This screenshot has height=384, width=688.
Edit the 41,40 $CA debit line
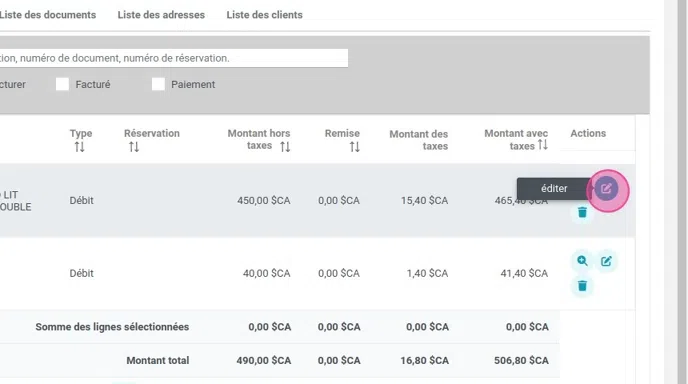pyautogui.click(x=606, y=262)
